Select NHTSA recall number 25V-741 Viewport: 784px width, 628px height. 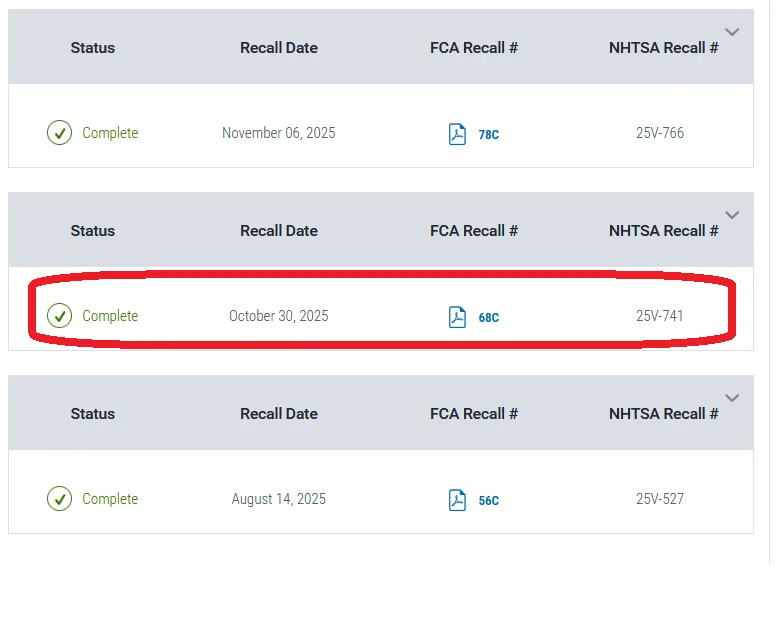pyautogui.click(x=660, y=316)
